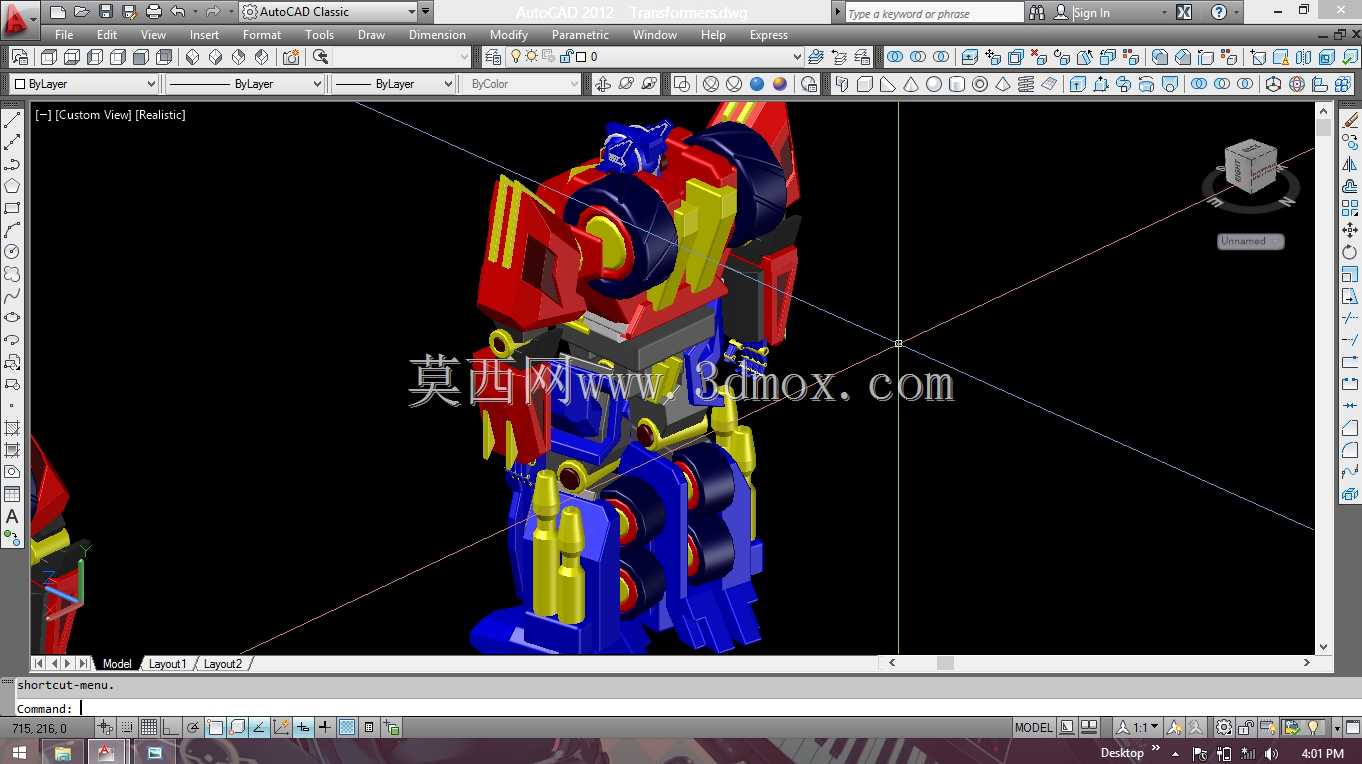
Task: Open the ByLayer lineweight dropdown
Action: pyautogui.click(x=394, y=84)
